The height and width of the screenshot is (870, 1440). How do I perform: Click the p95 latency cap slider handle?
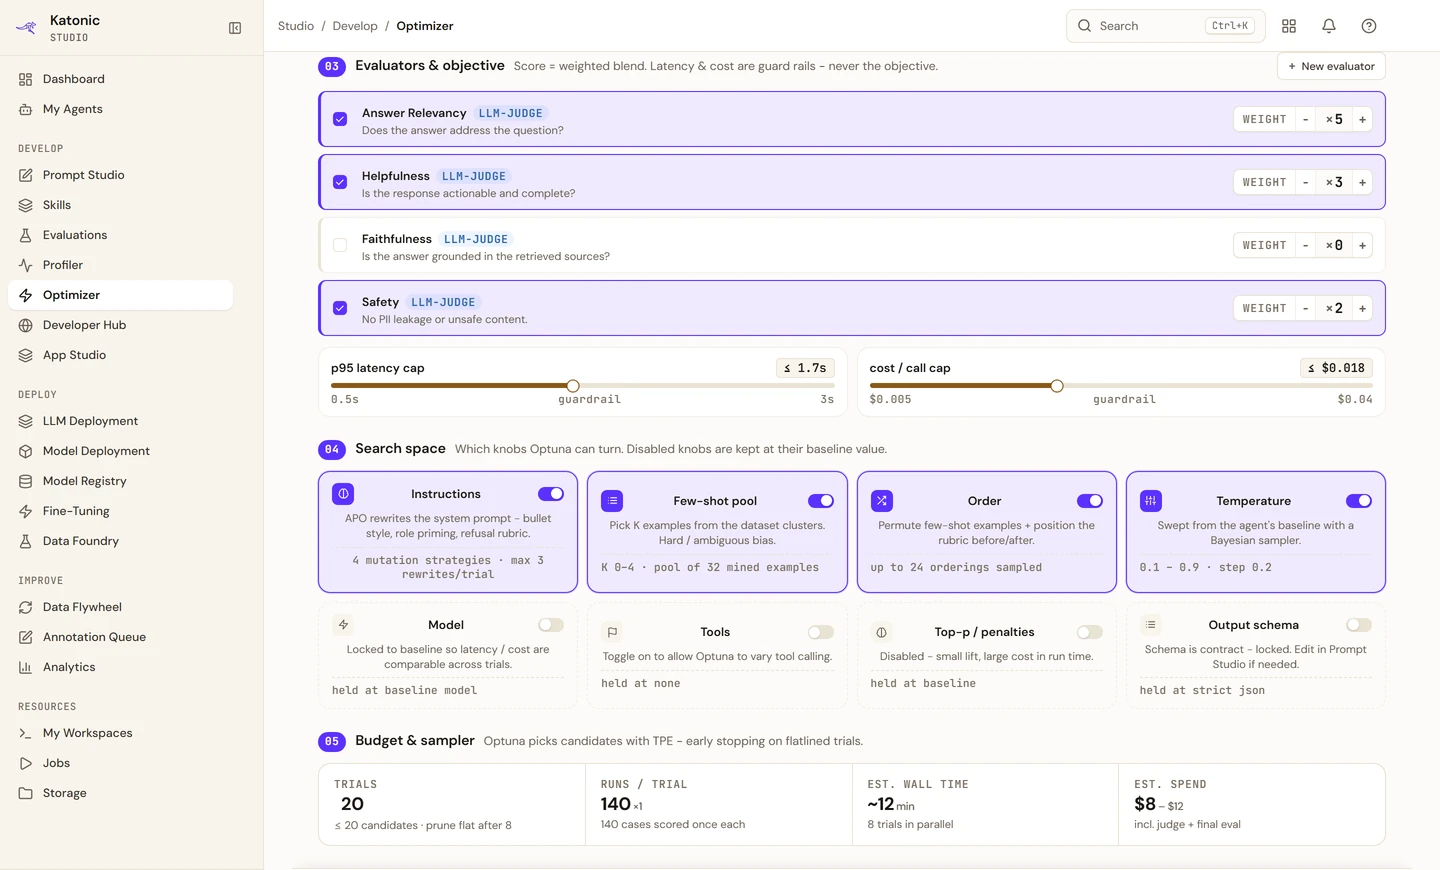(573, 386)
